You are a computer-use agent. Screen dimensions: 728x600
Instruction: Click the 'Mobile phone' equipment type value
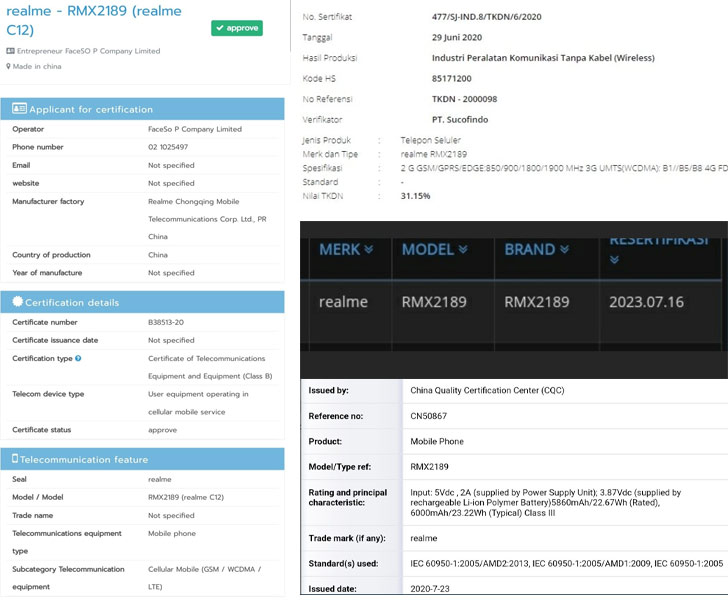(172, 533)
